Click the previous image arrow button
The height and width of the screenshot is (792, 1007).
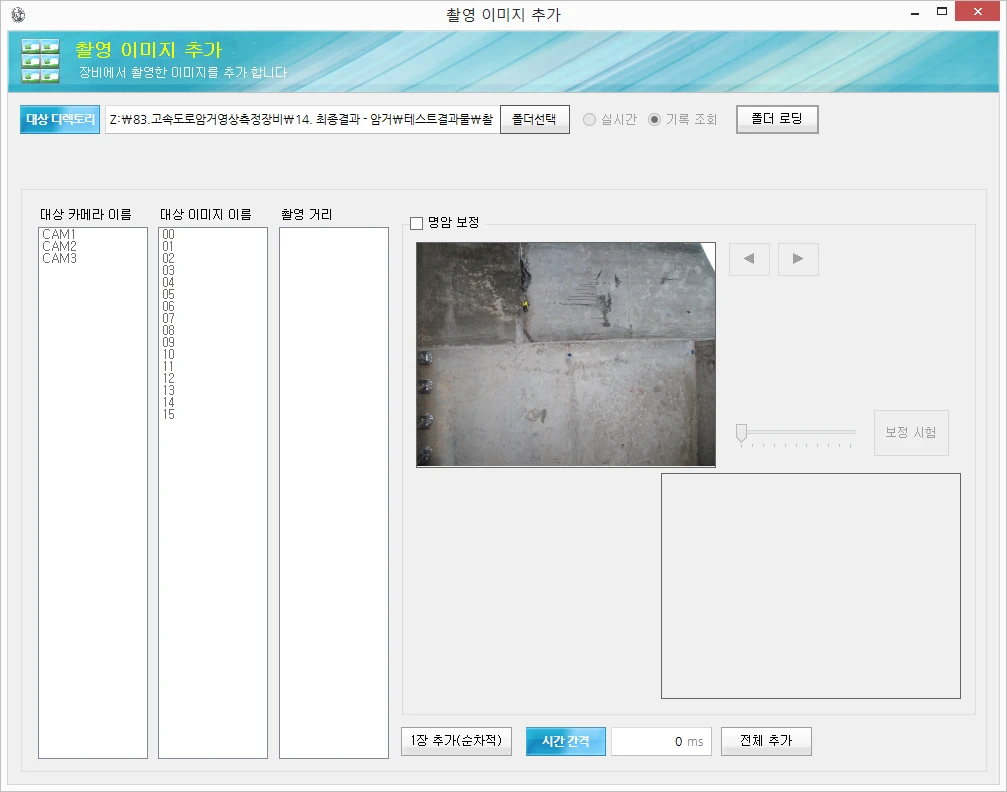pos(749,259)
